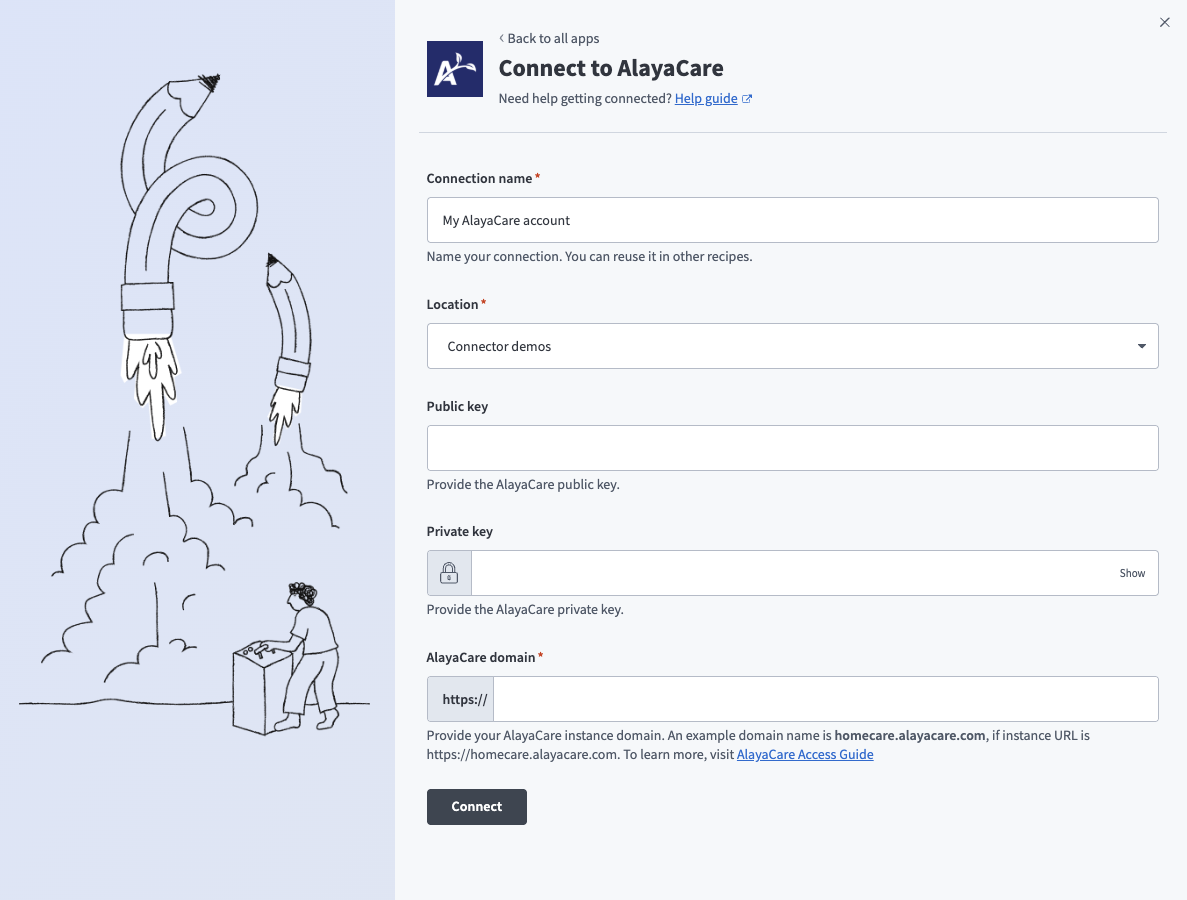Click the lock icon in Private key field

(449, 573)
